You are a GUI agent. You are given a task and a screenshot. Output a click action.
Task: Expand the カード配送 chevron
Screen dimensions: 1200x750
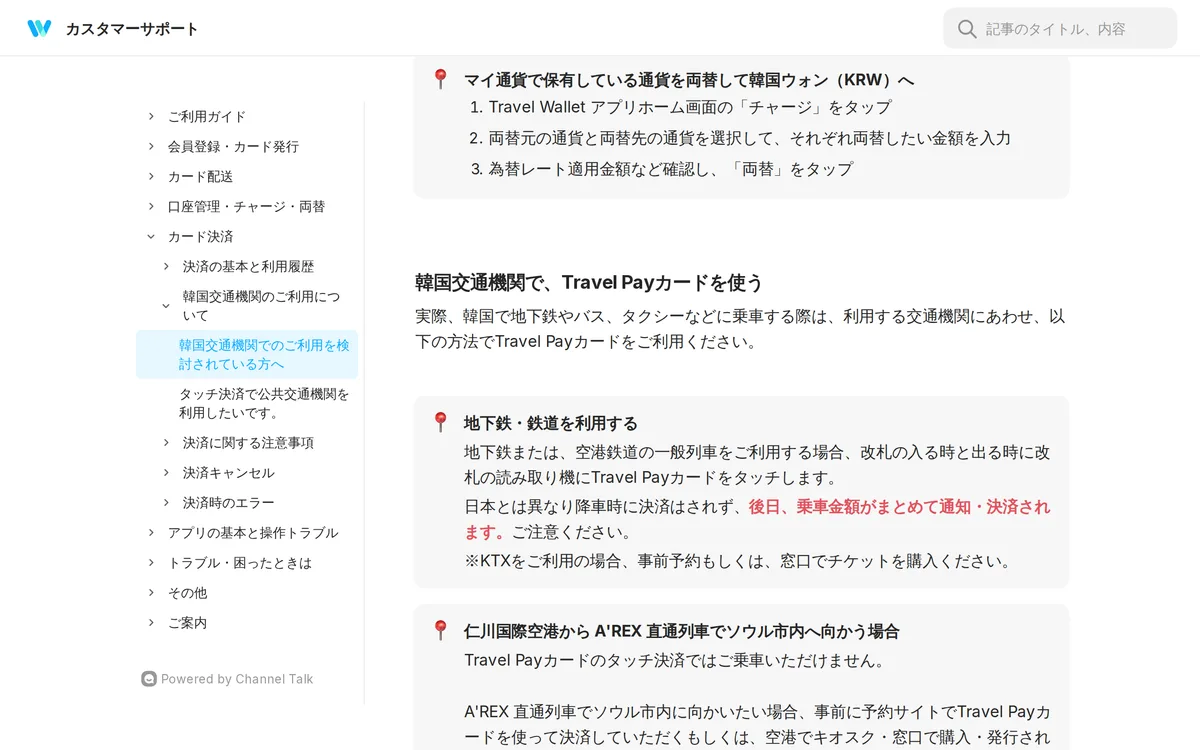151,176
